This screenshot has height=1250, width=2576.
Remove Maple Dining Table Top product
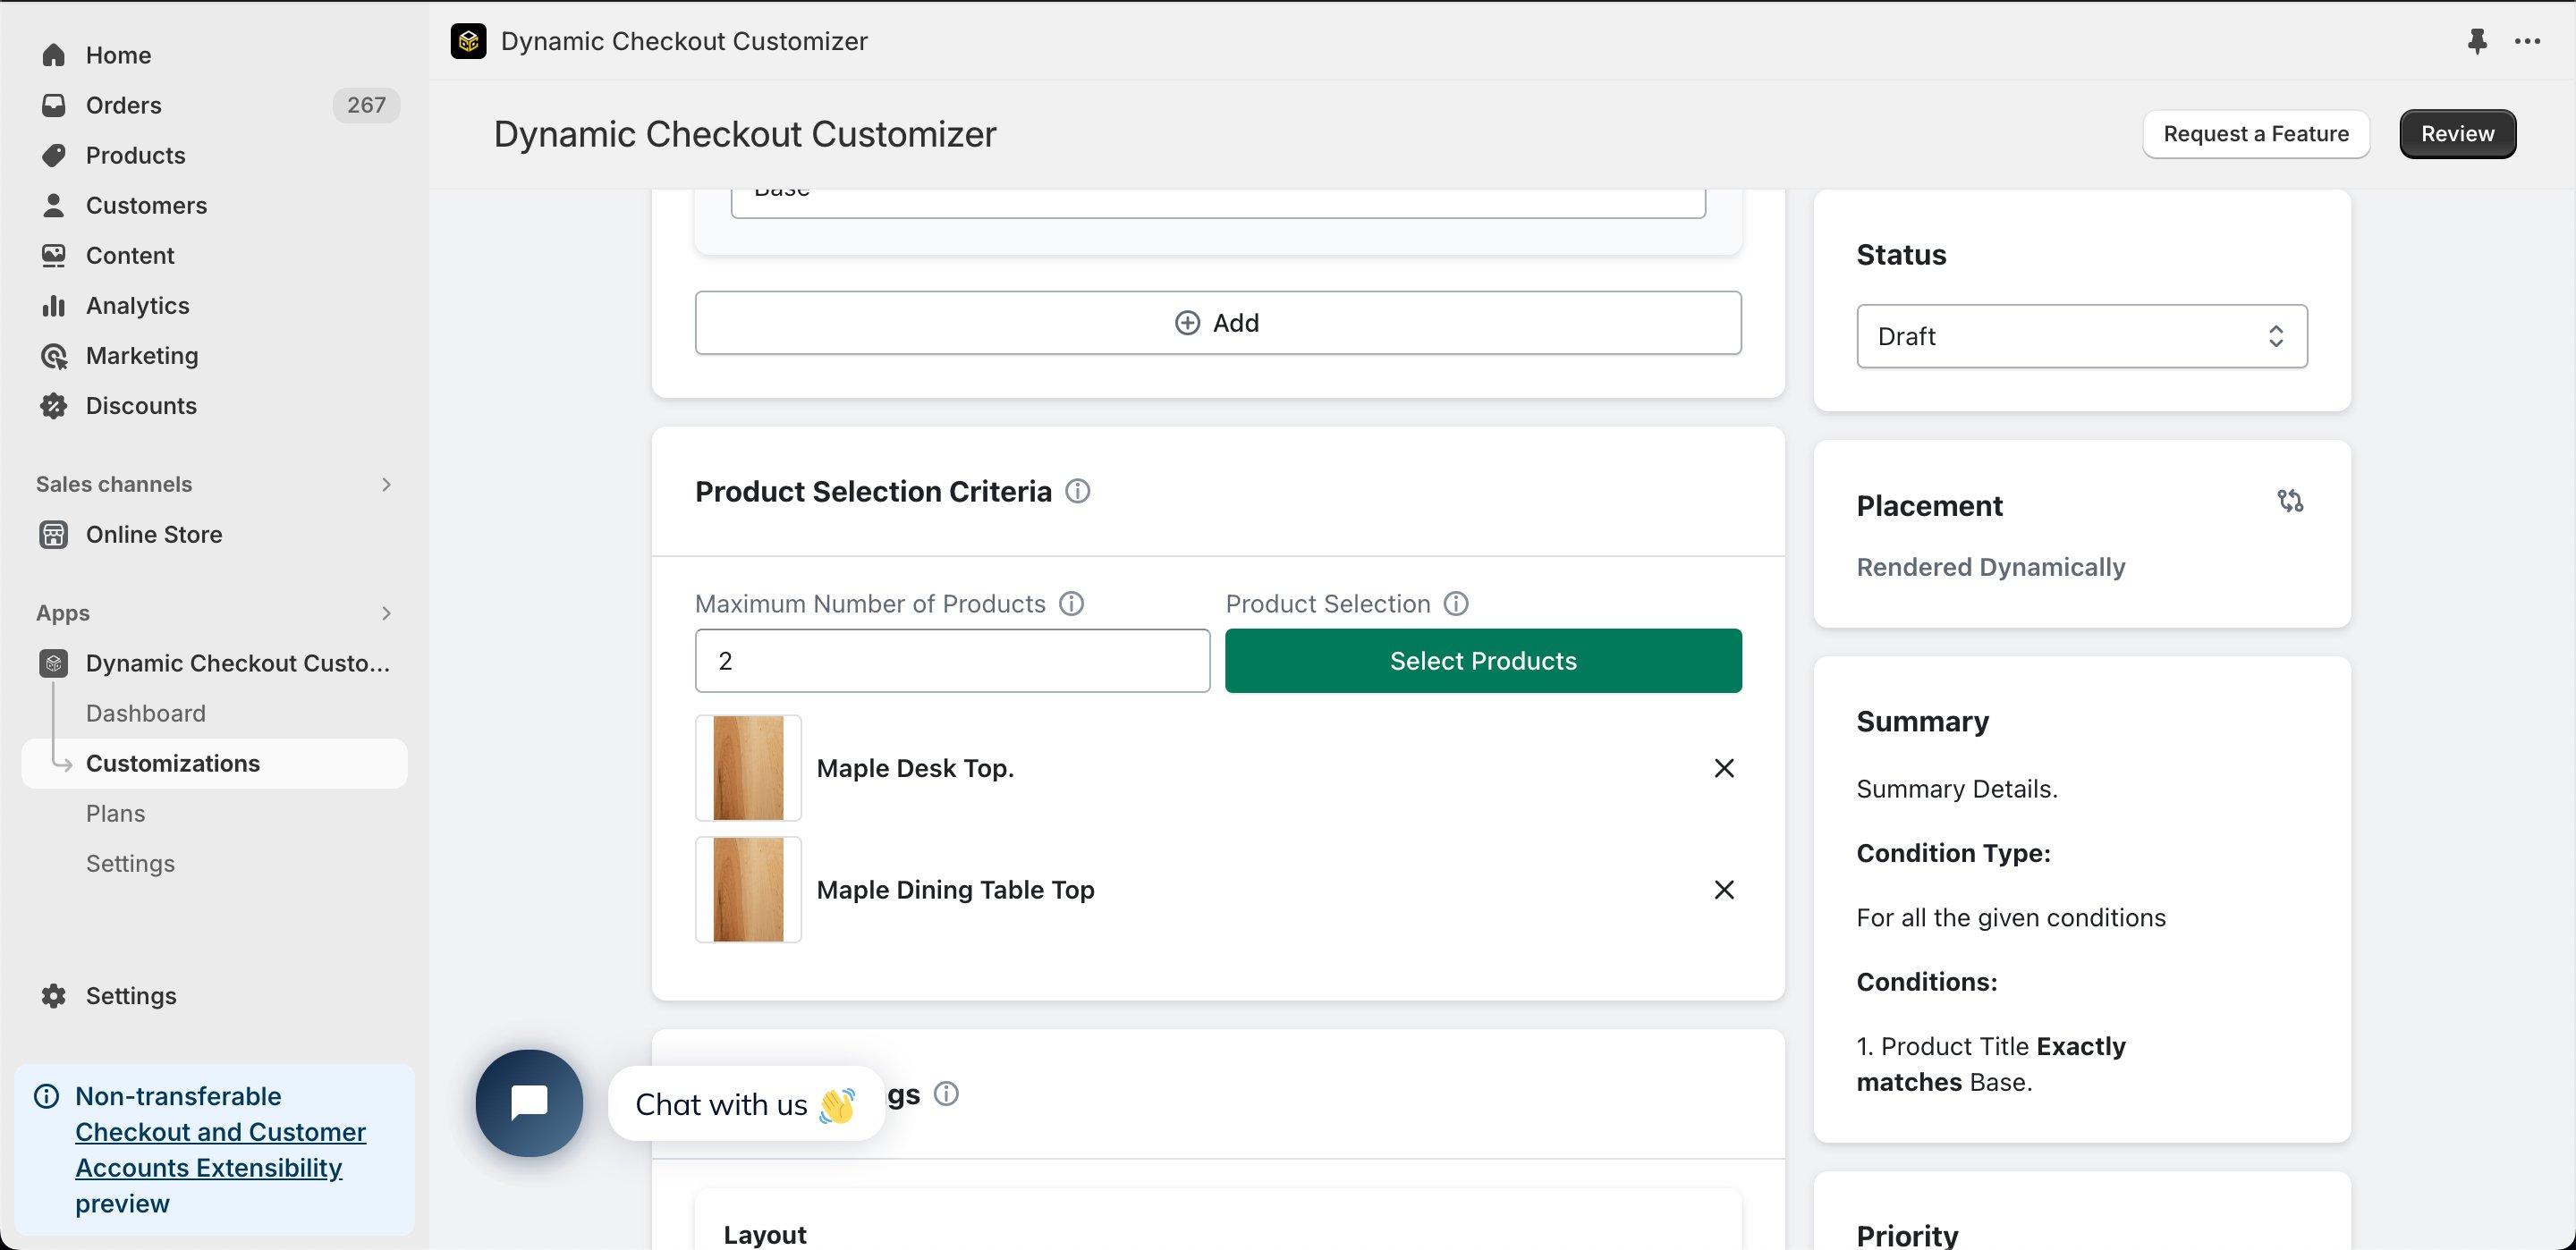click(x=1724, y=889)
